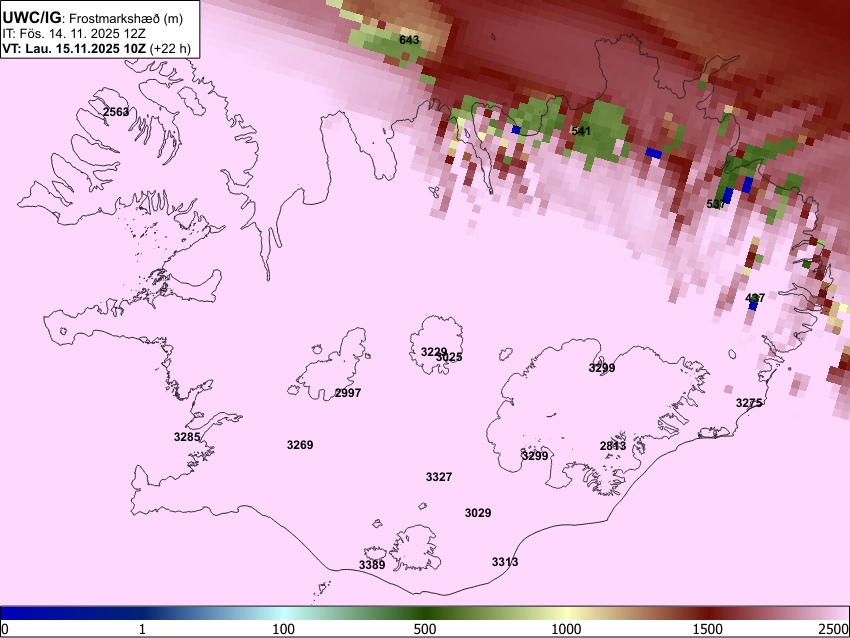Click the map value 2813
The width and height of the screenshot is (850, 638).
tap(613, 446)
